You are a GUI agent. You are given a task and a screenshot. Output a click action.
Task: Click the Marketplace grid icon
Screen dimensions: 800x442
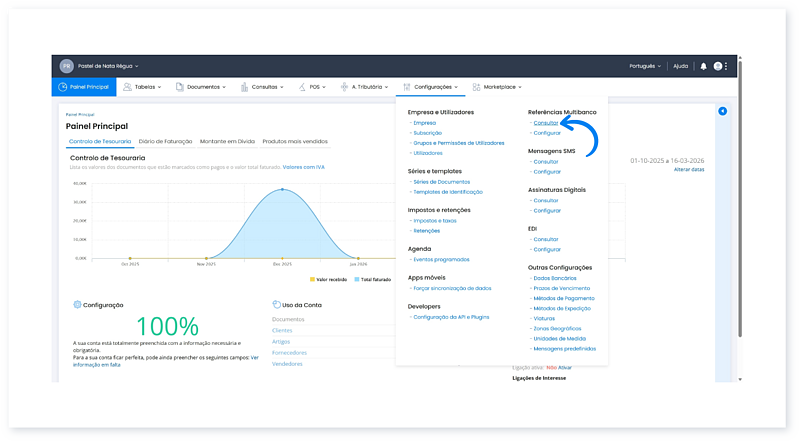click(x=476, y=87)
